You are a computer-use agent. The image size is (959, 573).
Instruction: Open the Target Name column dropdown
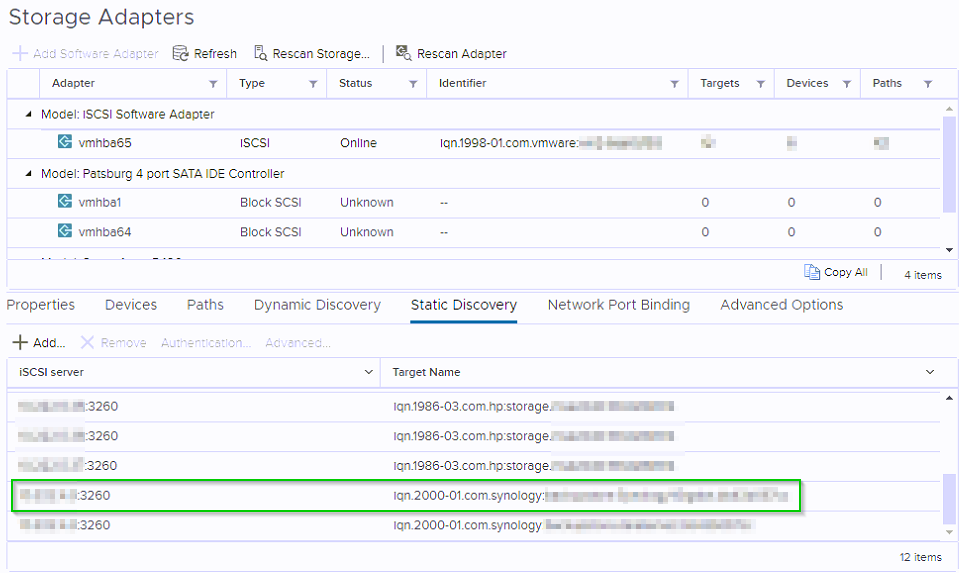click(930, 372)
